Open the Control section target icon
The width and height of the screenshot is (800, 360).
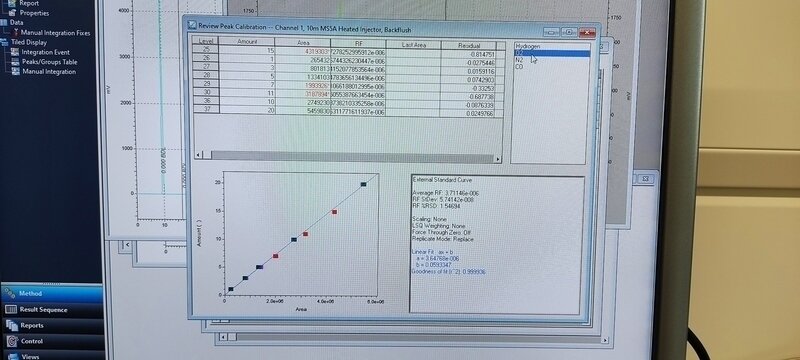coord(12,341)
